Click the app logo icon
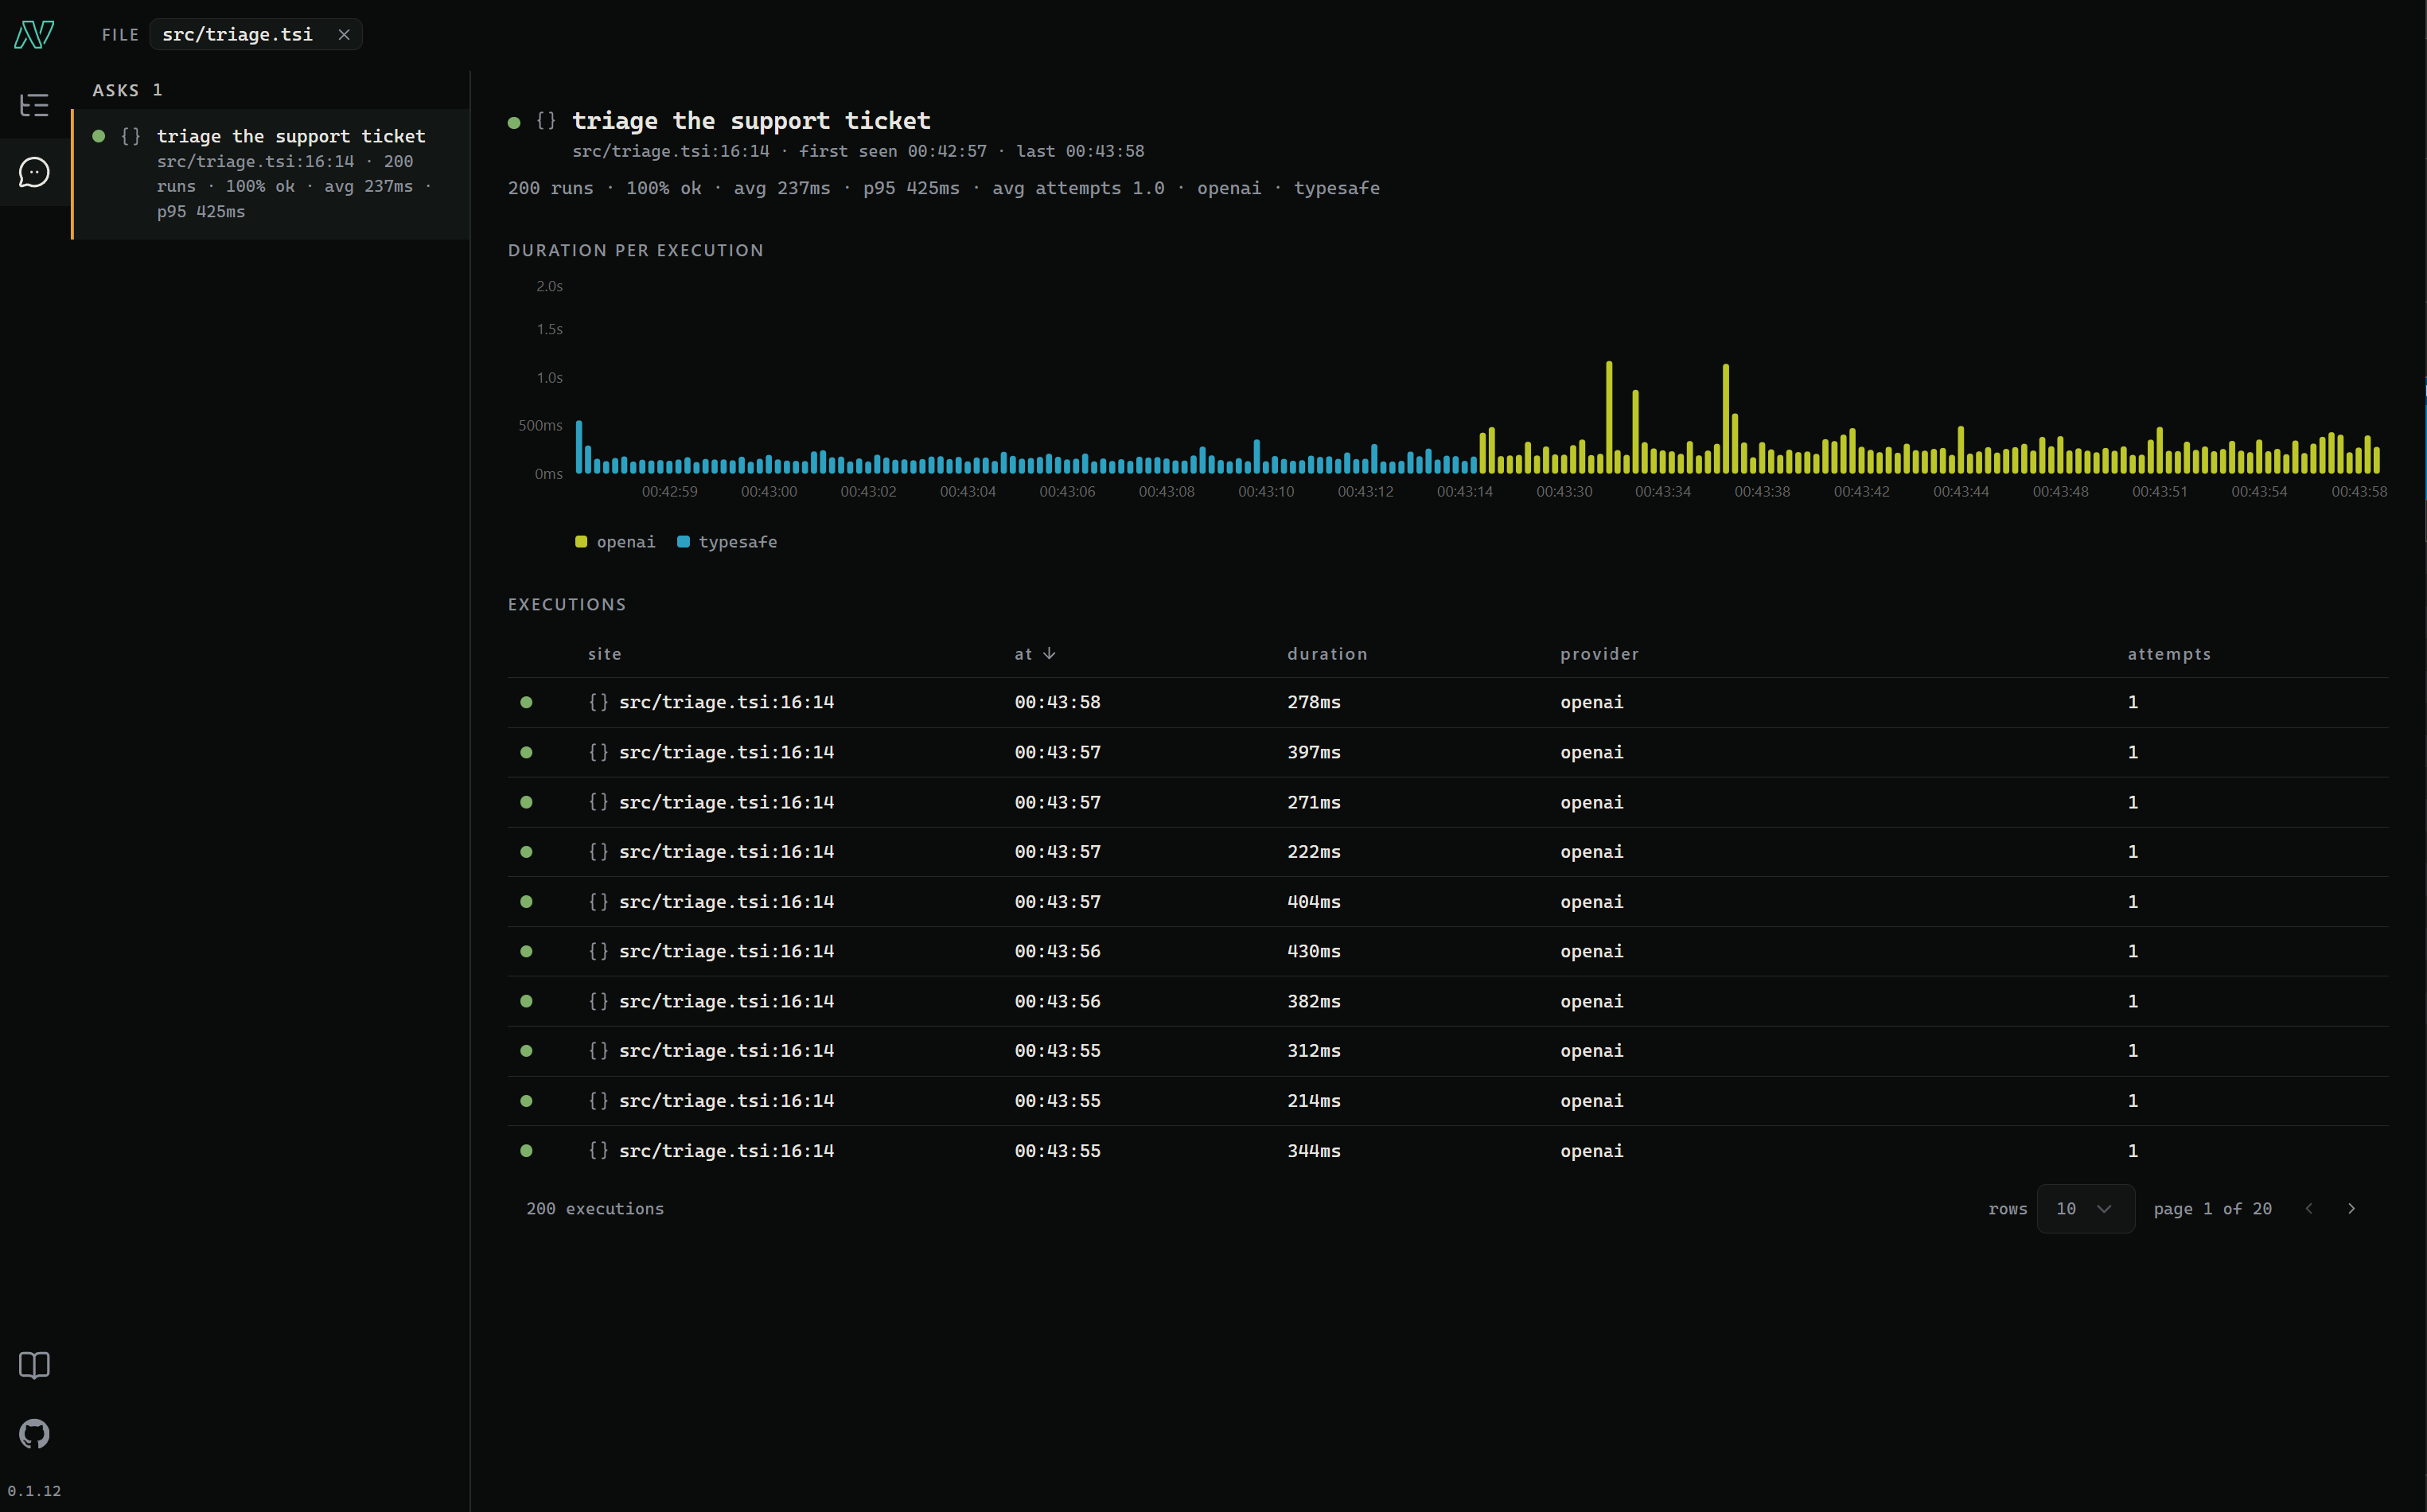This screenshot has height=1512, width=2427. point(34,35)
